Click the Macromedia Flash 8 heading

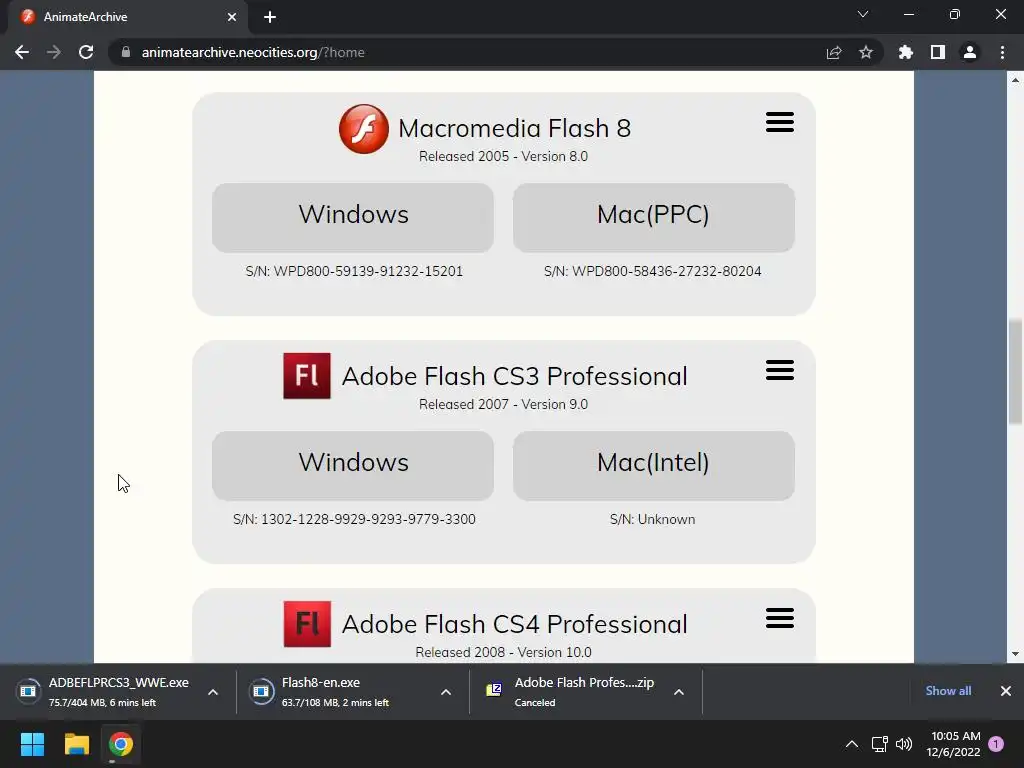[x=515, y=128]
